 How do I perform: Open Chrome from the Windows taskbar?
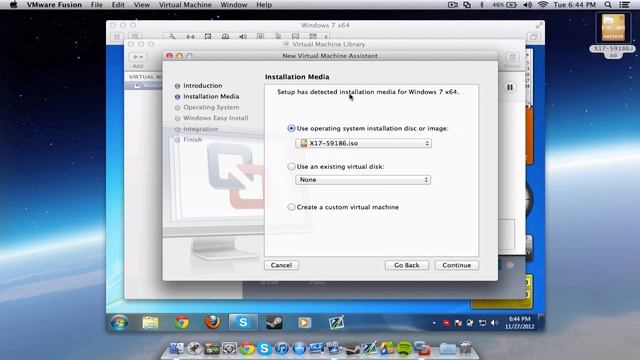click(182, 322)
